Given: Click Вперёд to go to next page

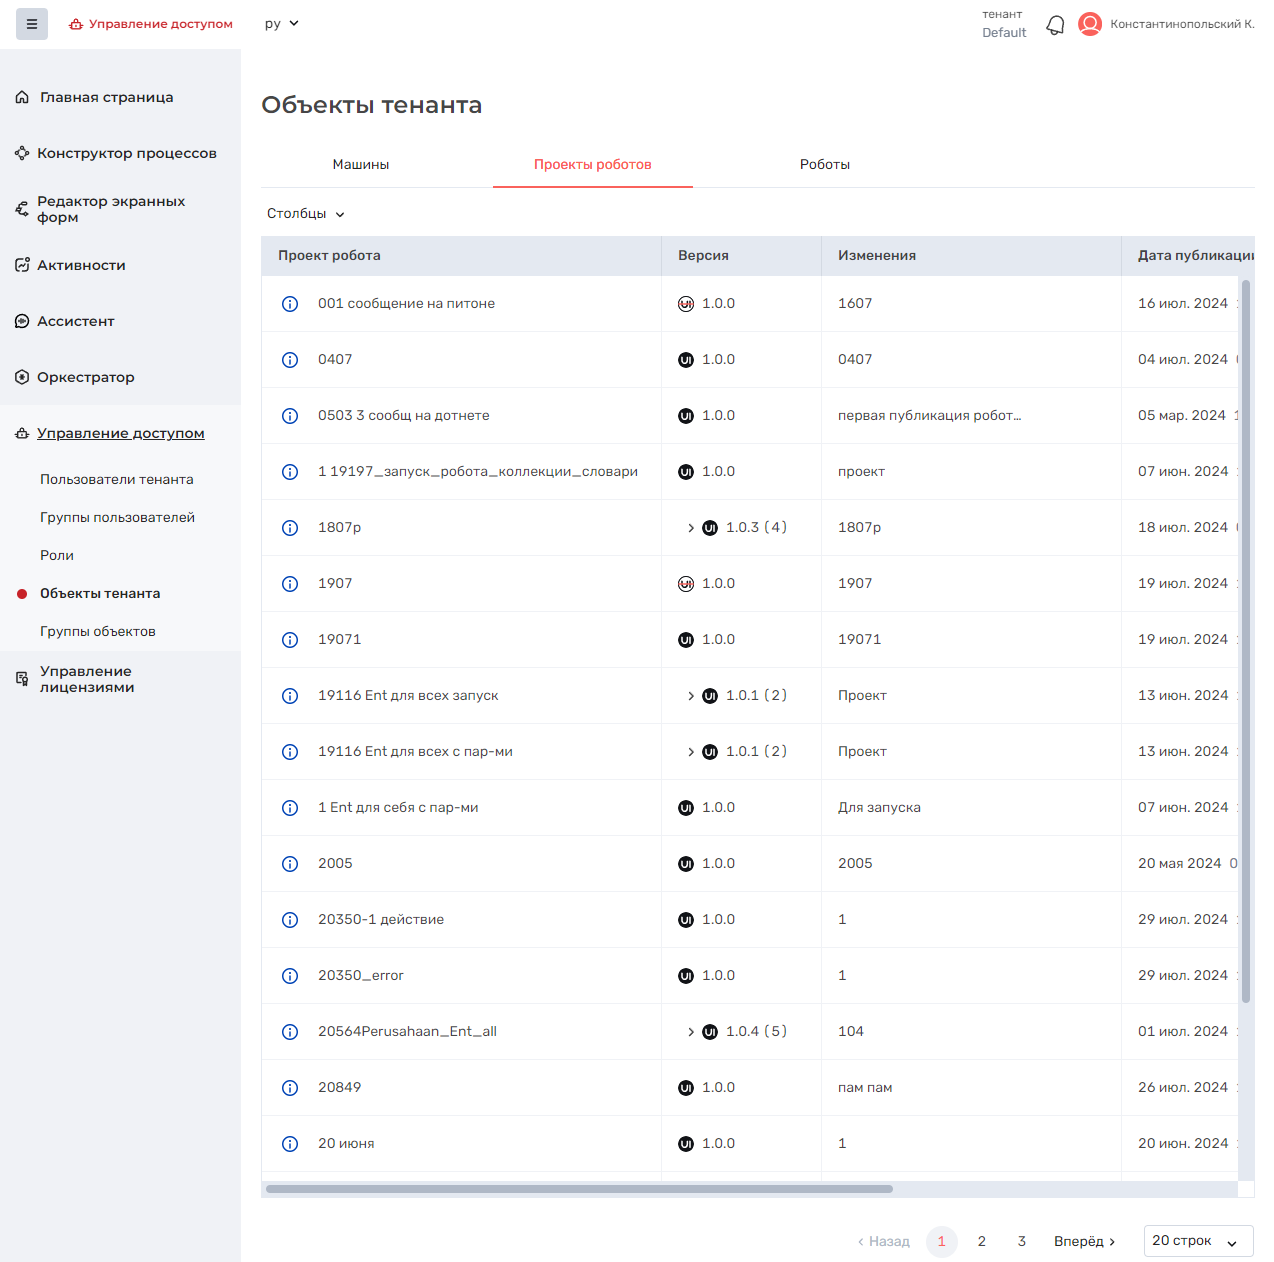Looking at the screenshot, I should pos(1084,1241).
